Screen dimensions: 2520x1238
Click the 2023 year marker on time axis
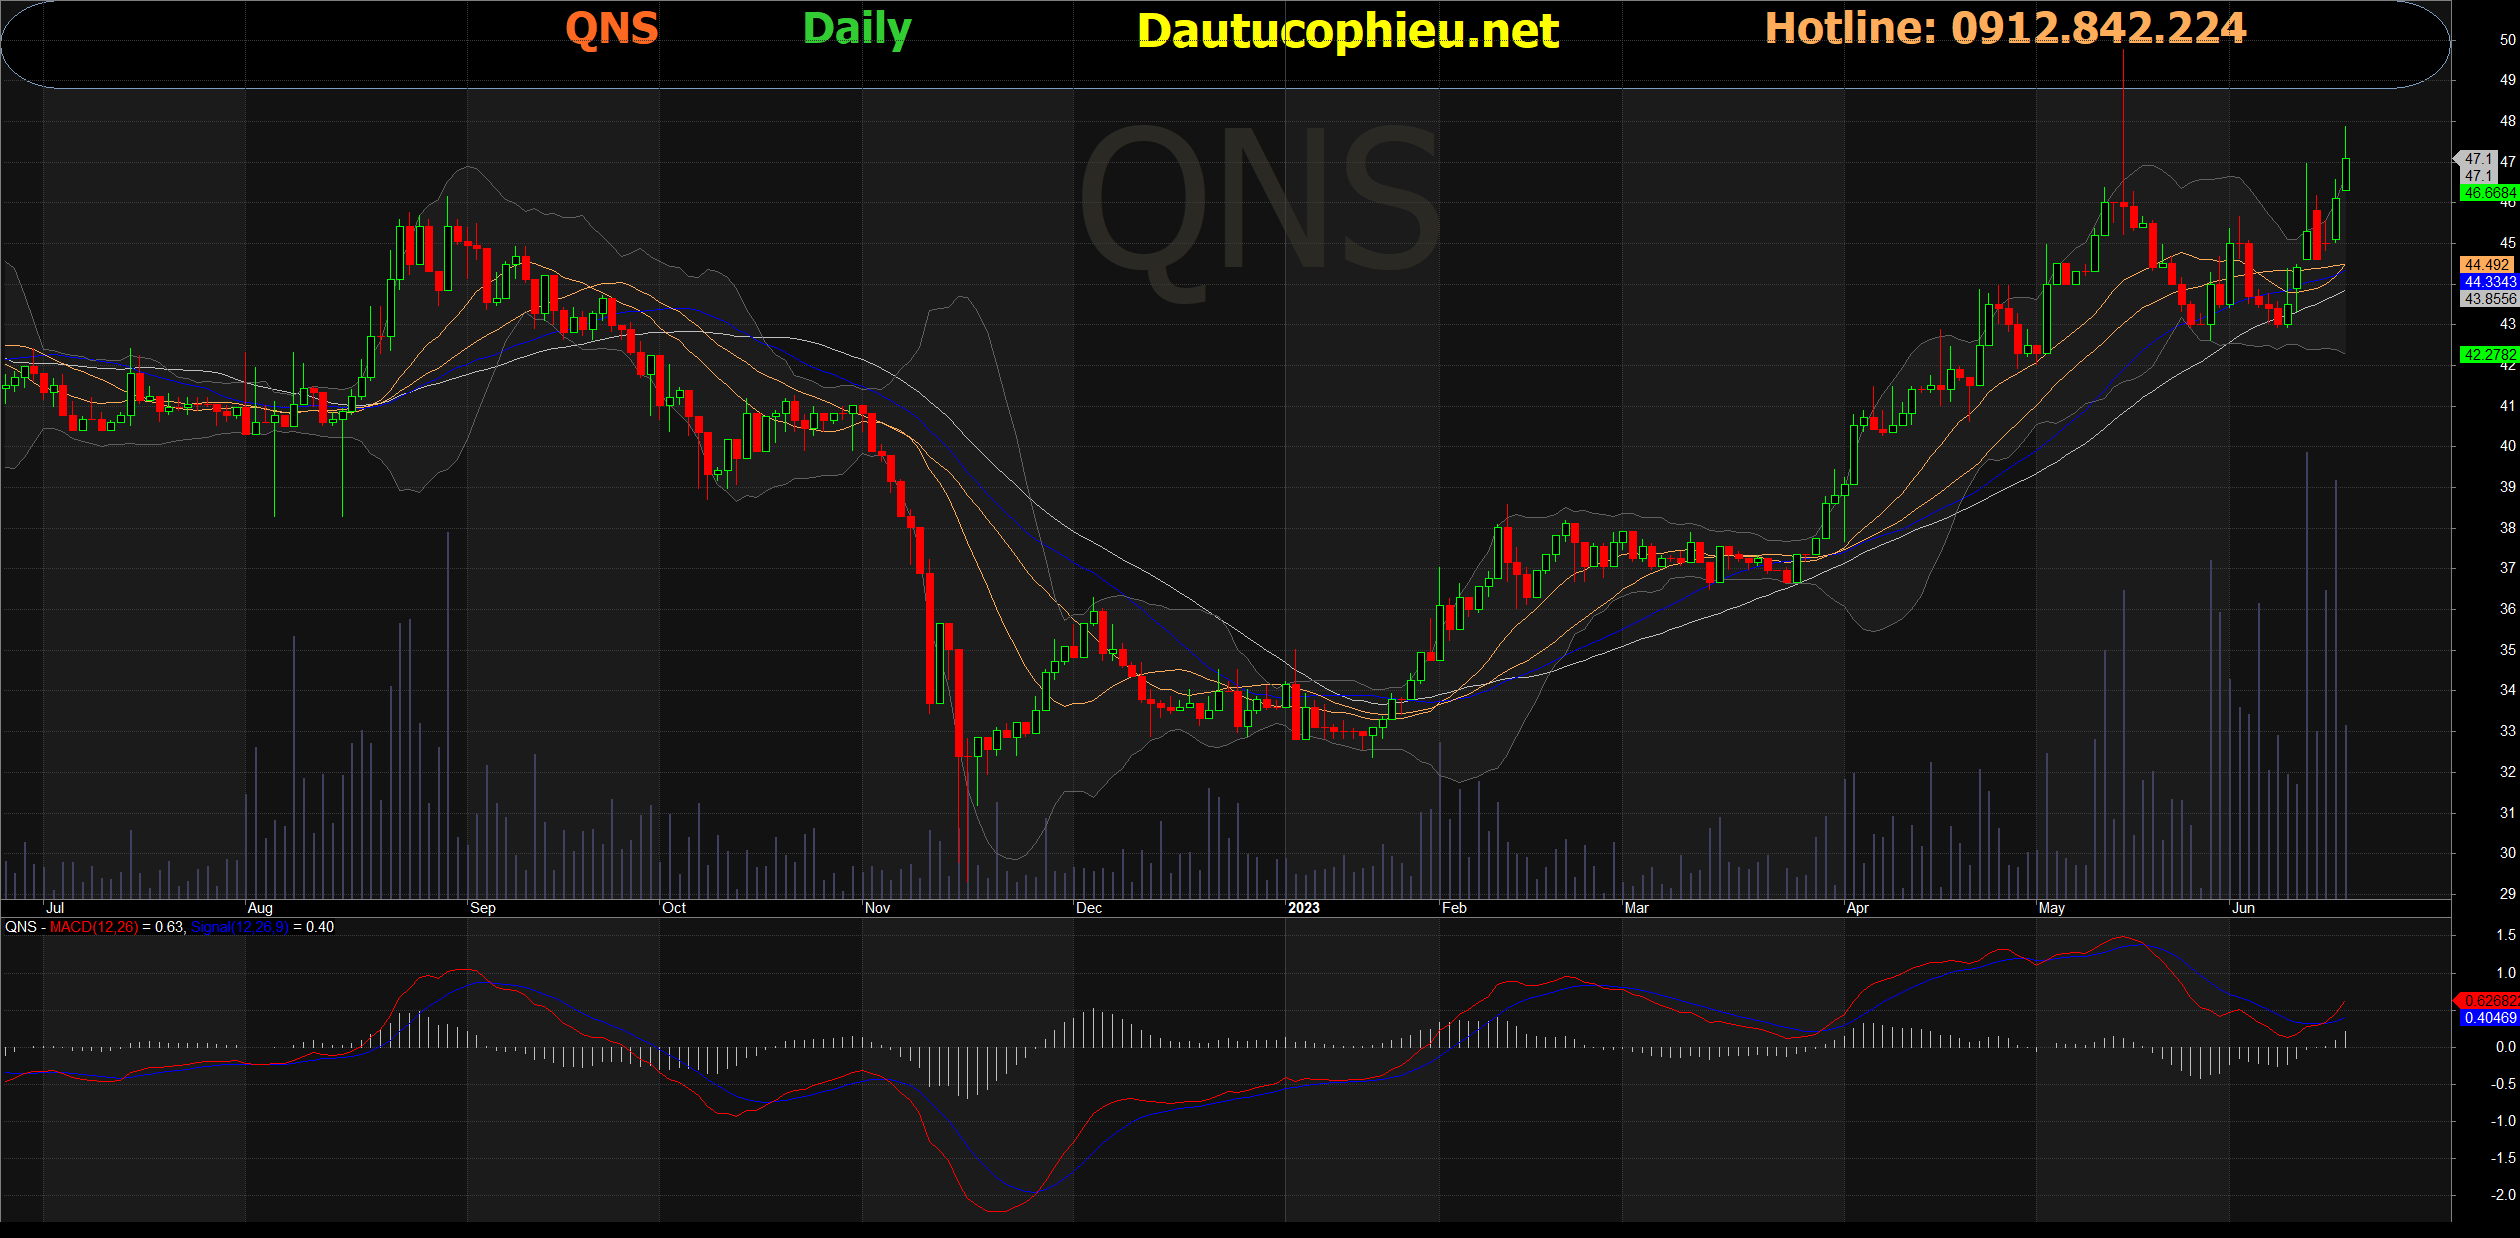click(x=1303, y=908)
